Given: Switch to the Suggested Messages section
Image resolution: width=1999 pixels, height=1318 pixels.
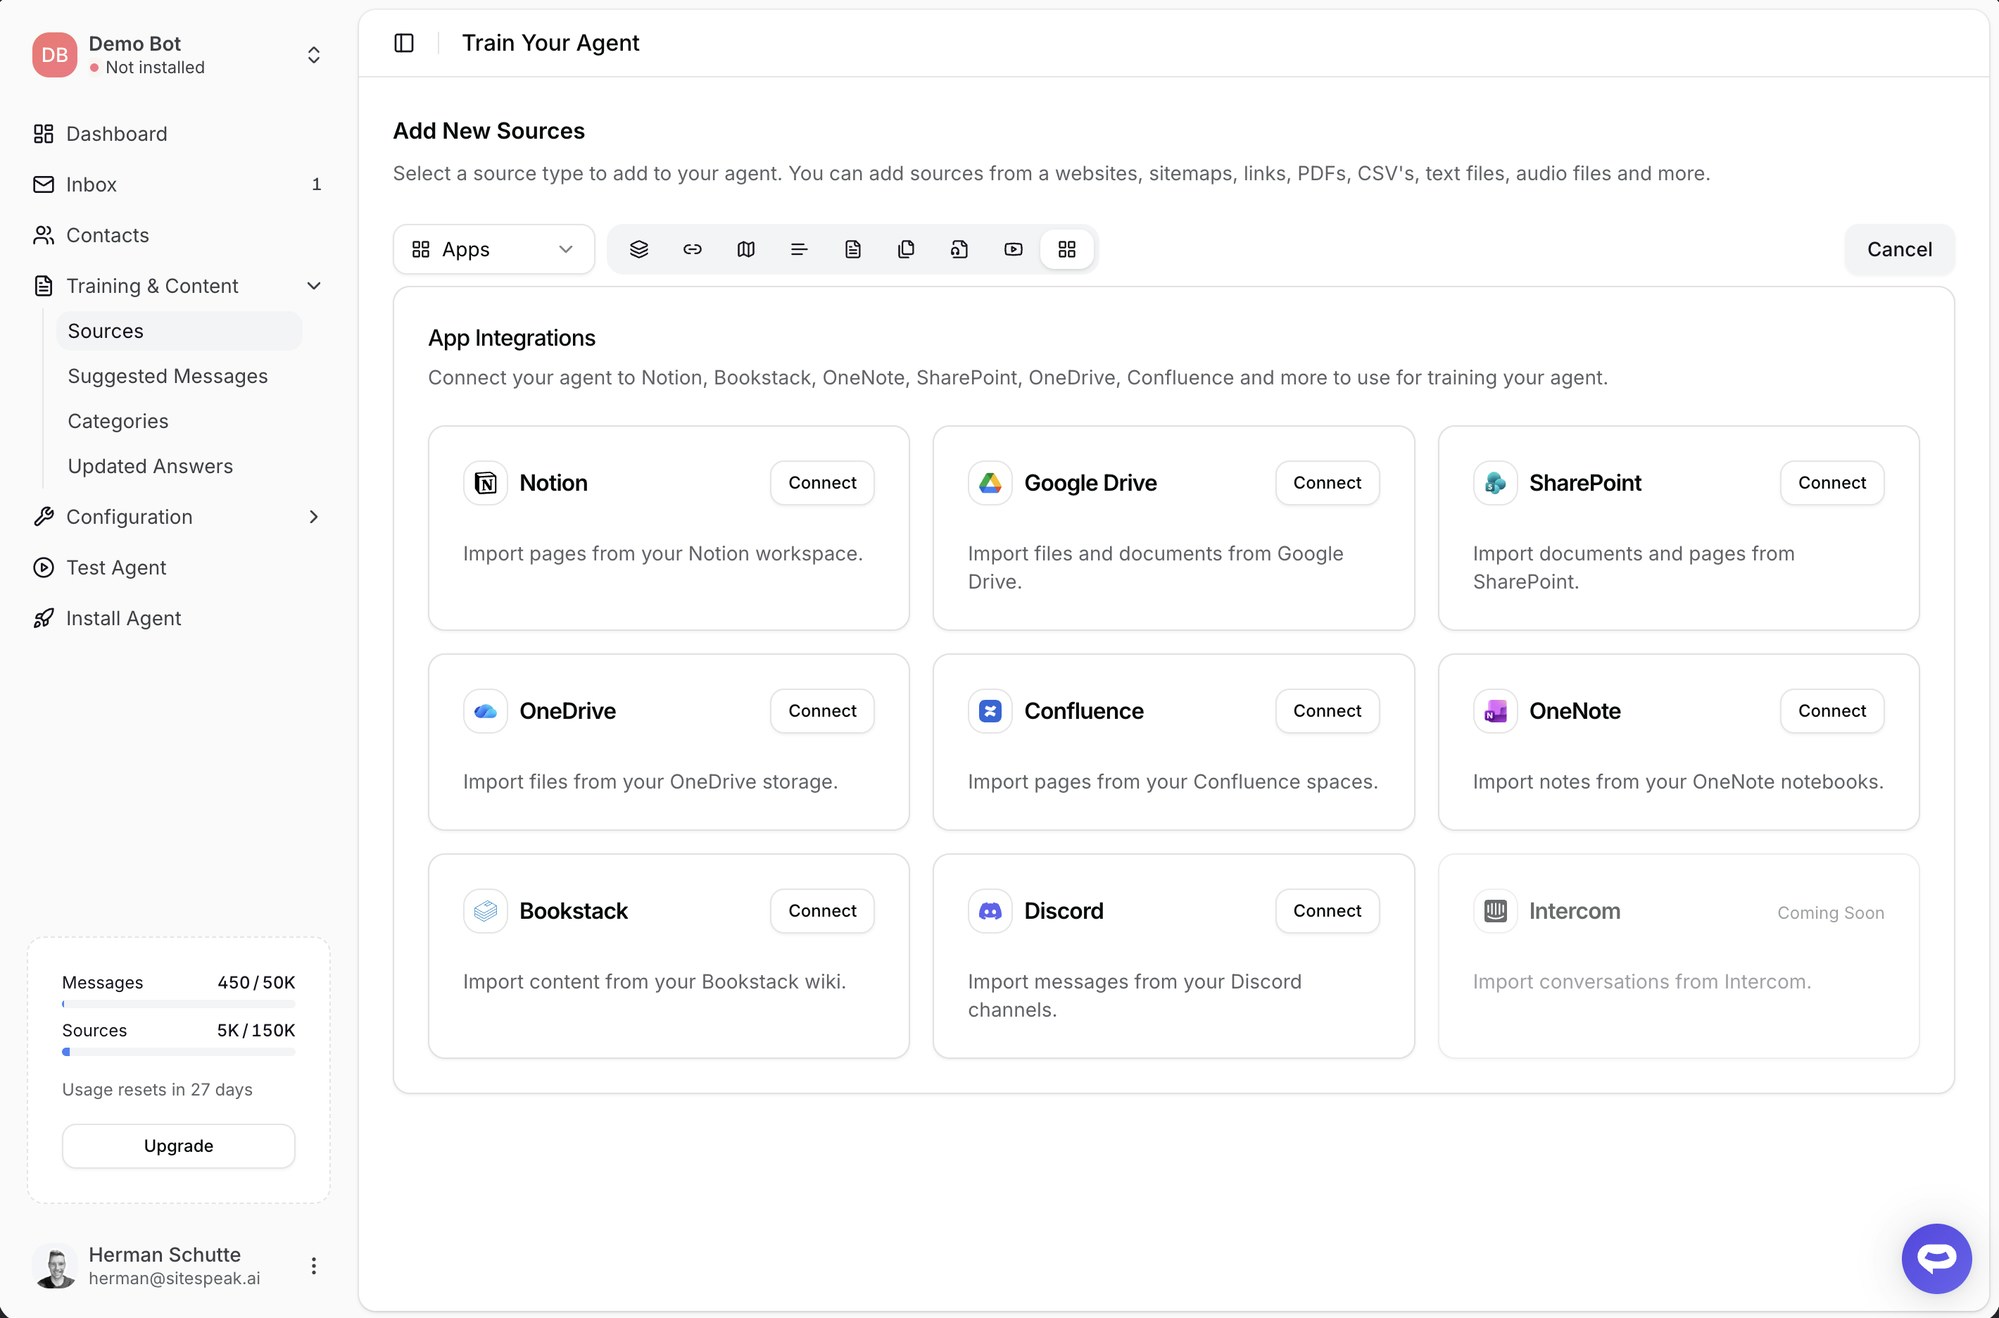Looking at the screenshot, I should pos(168,376).
